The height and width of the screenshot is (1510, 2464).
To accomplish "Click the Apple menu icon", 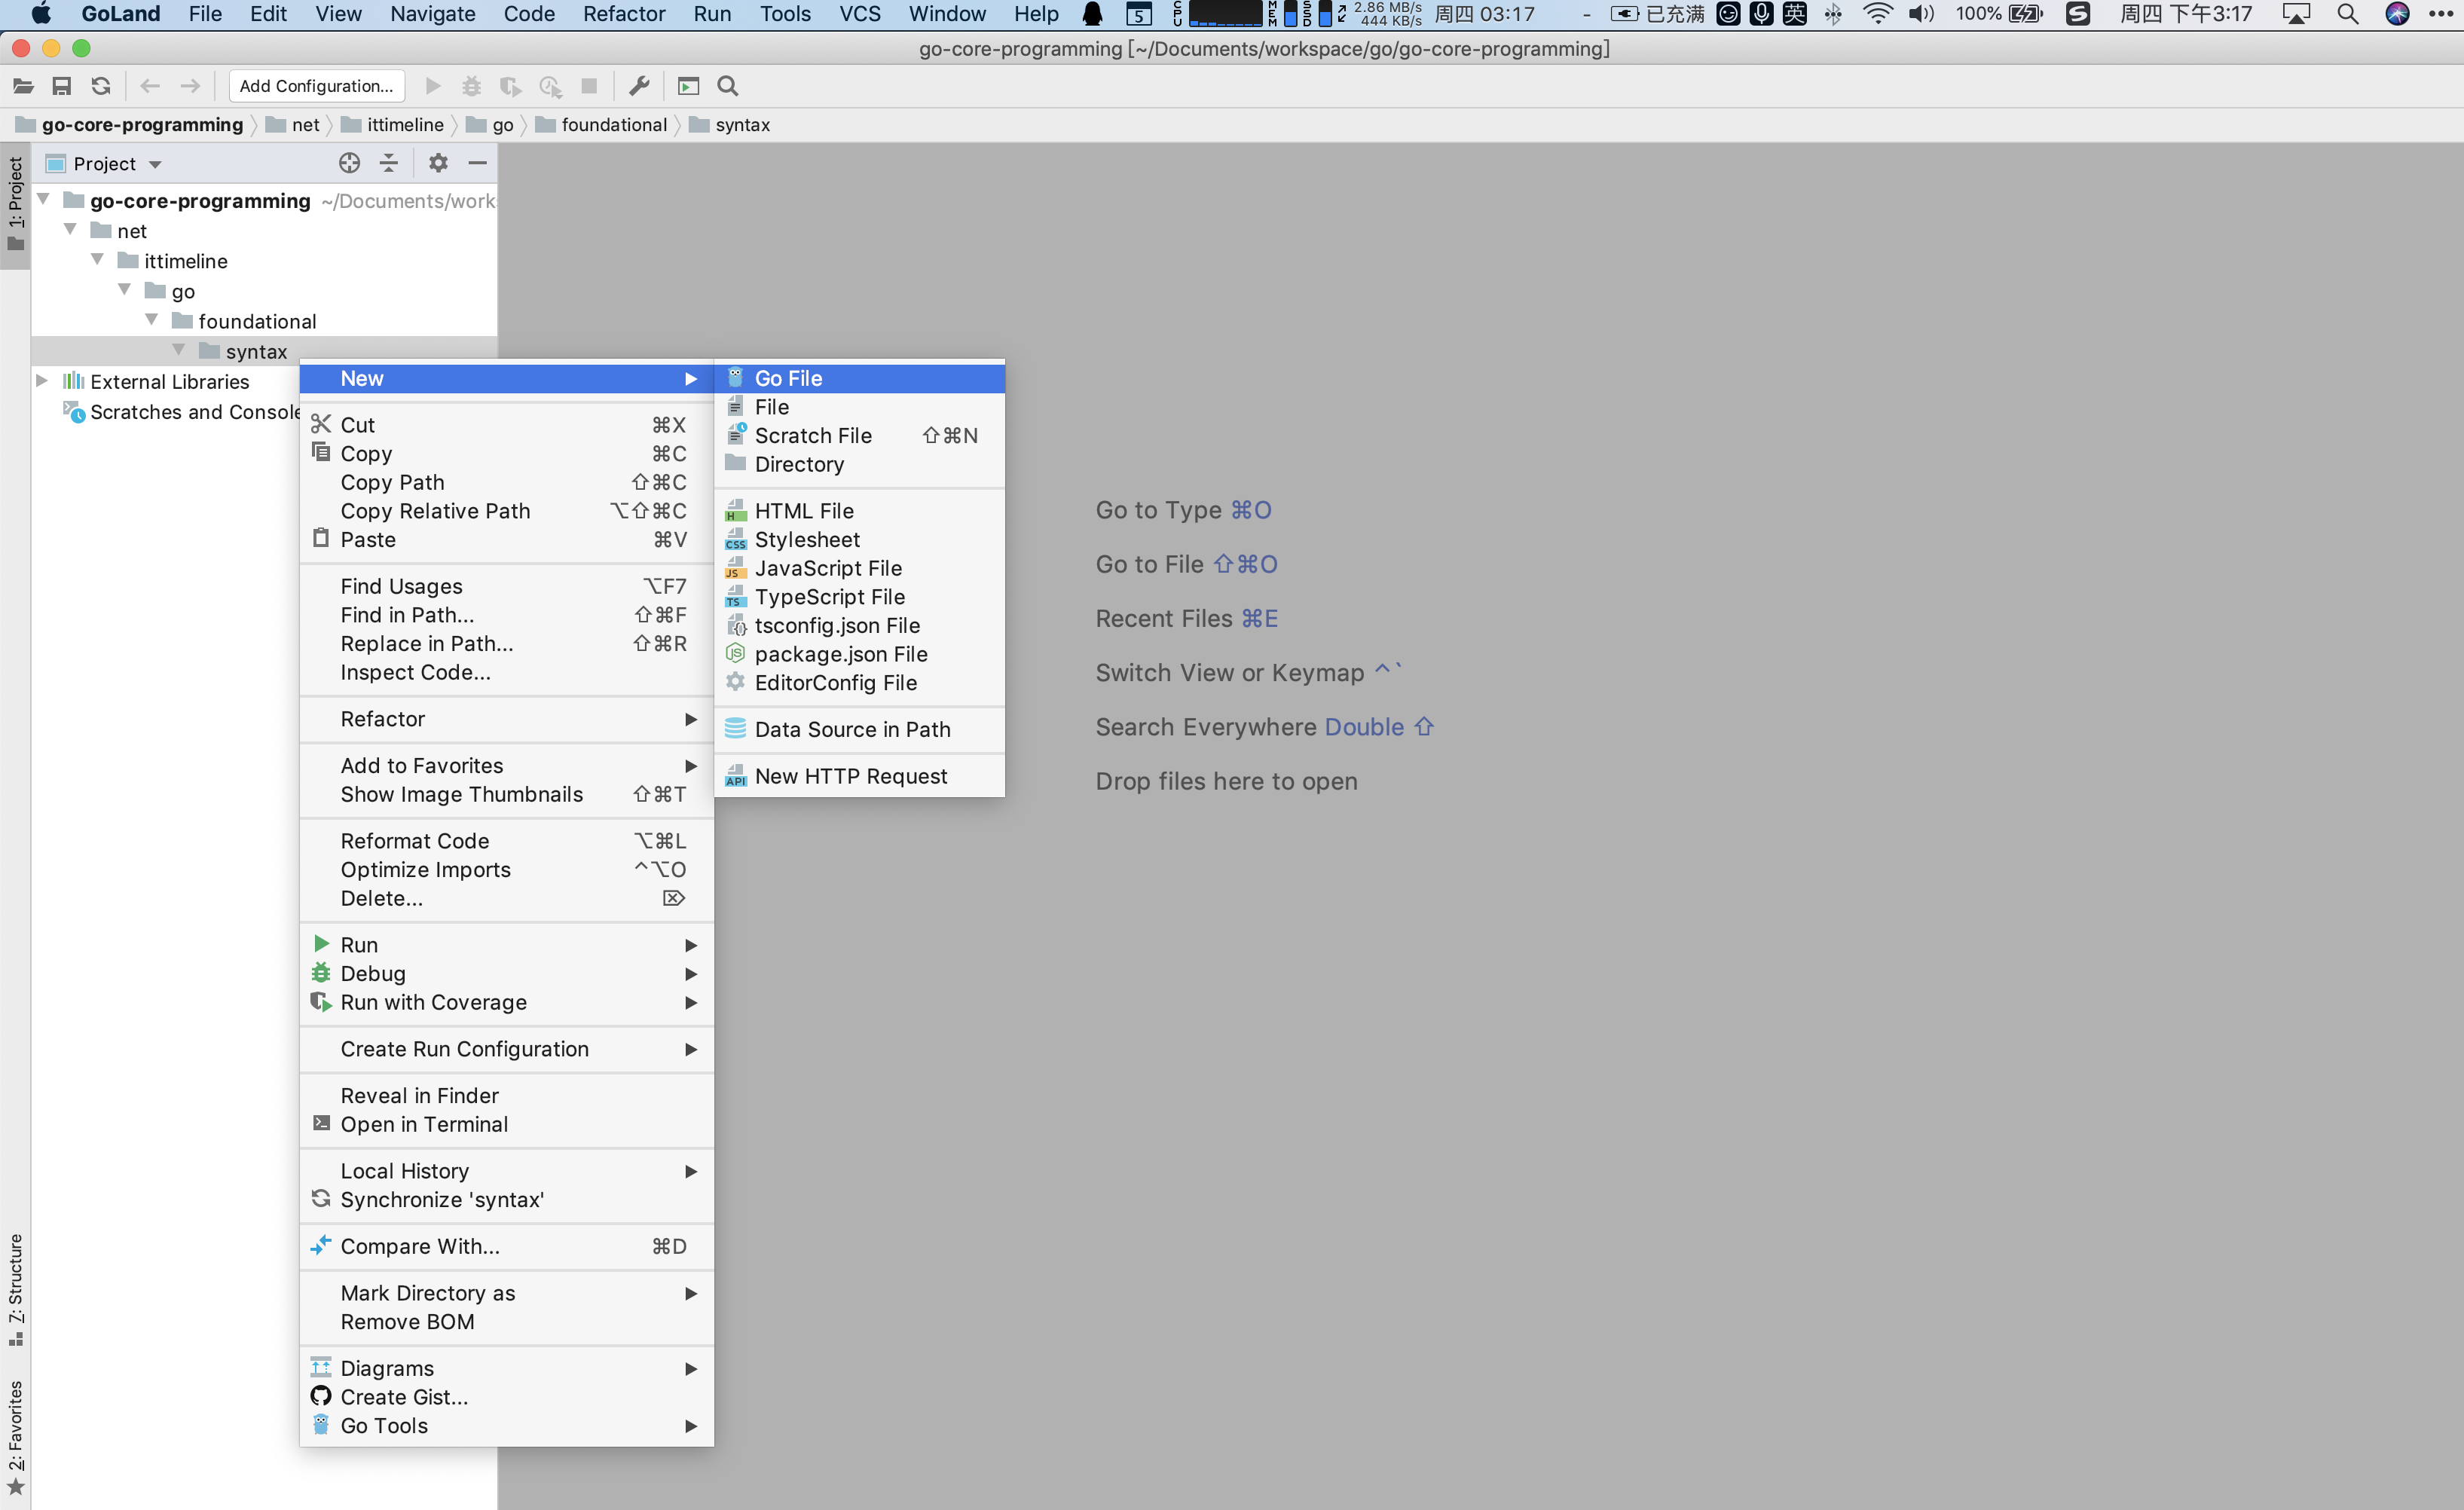I will pyautogui.click(x=41, y=14).
